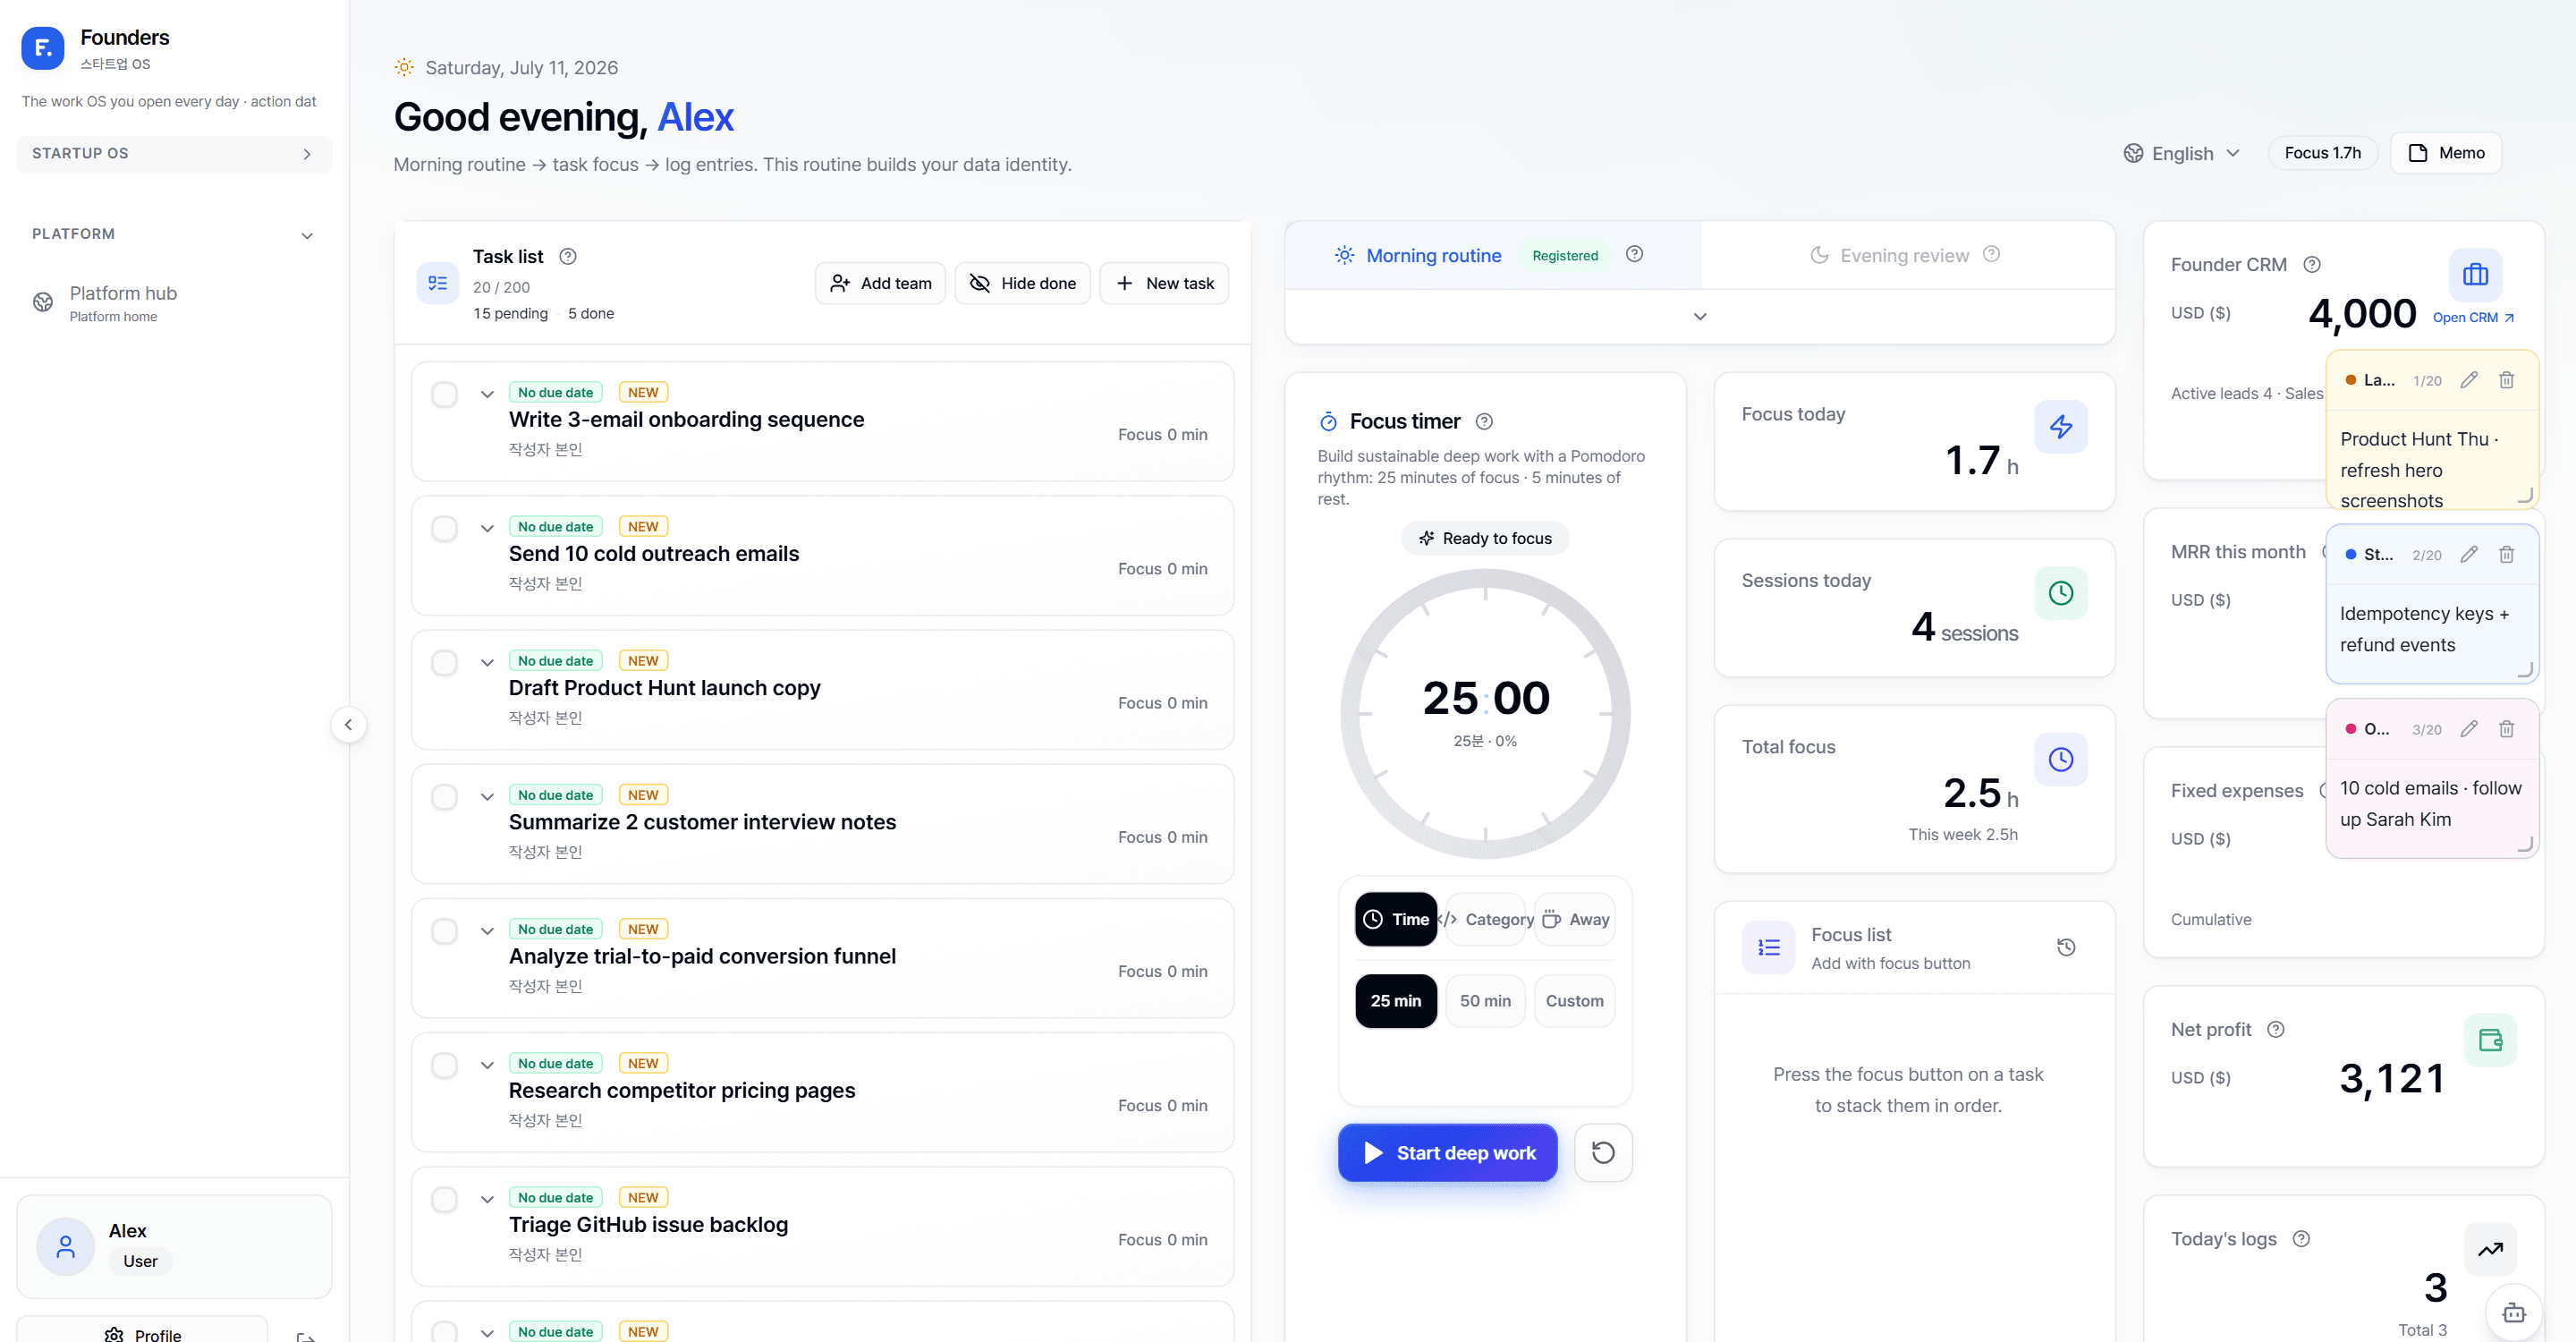The height and width of the screenshot is (1342, 2576).
Task: Select the Category mode tab
Action: (1485, 919)
